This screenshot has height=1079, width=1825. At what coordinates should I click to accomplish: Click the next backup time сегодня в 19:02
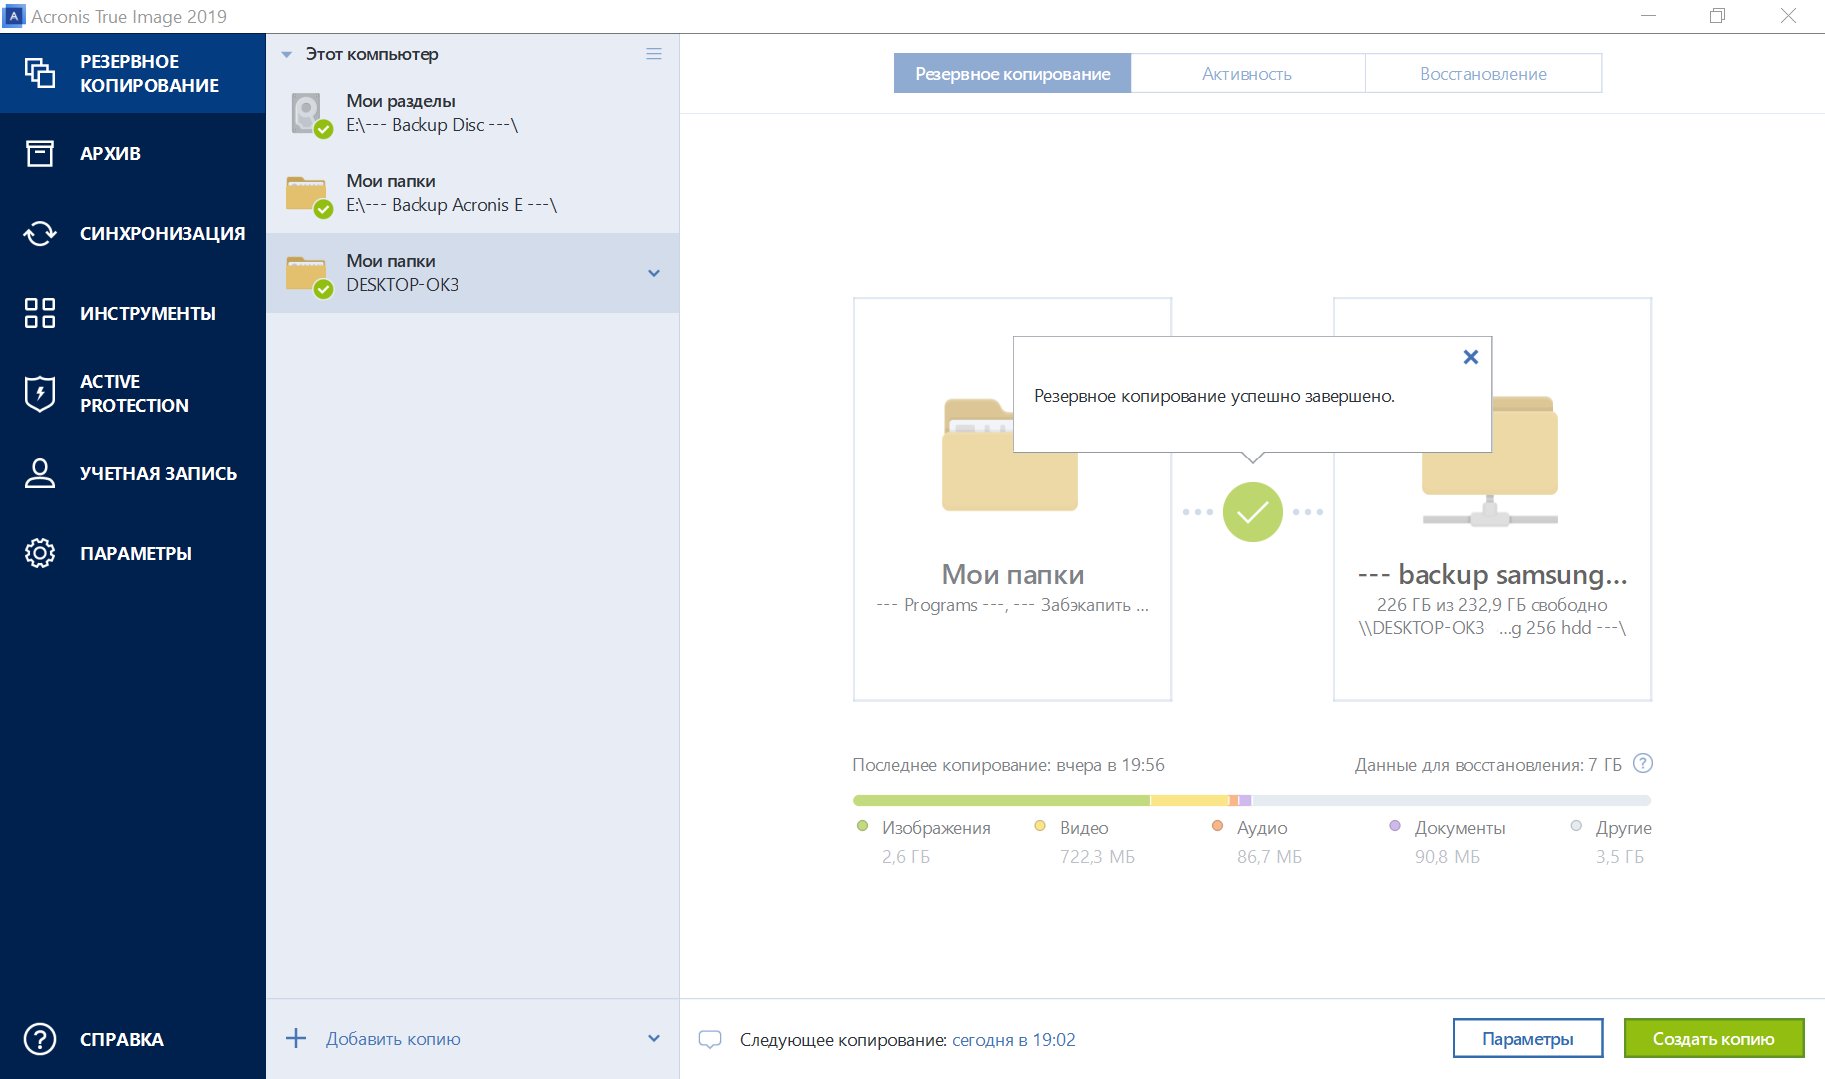click(1014, 1040)
